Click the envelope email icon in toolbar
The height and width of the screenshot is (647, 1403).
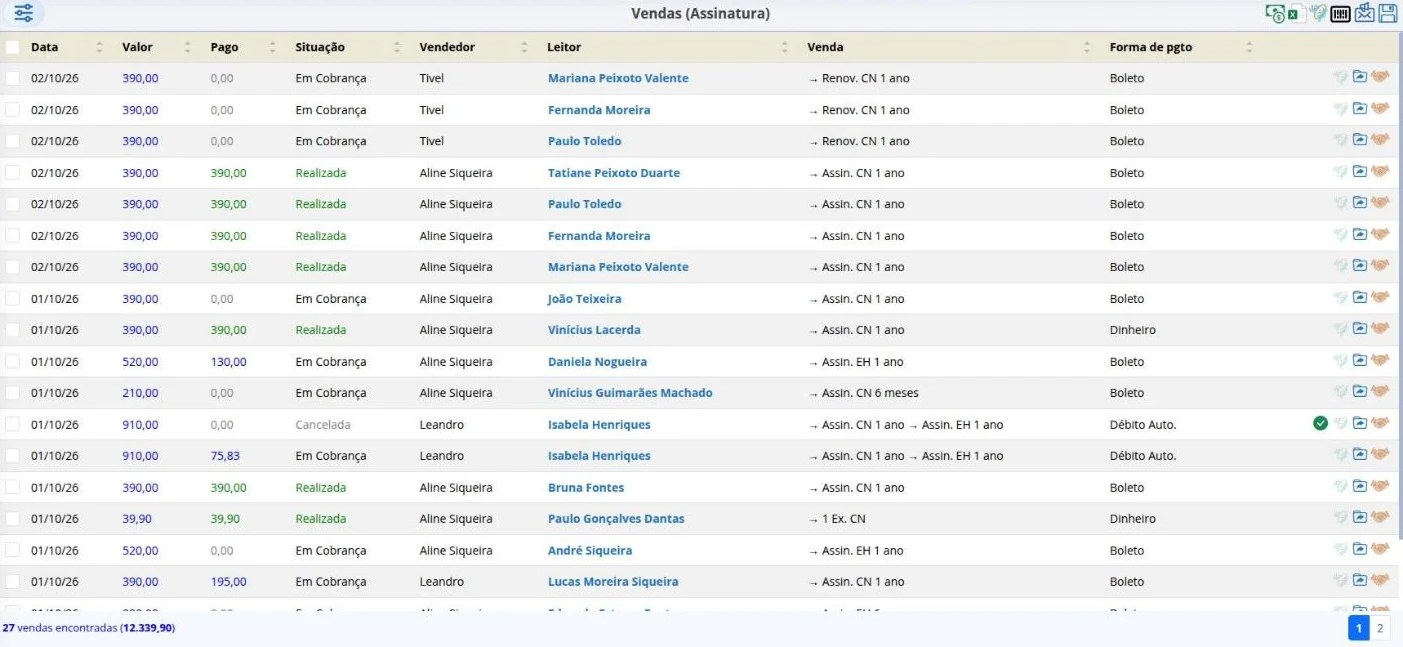1364,14
